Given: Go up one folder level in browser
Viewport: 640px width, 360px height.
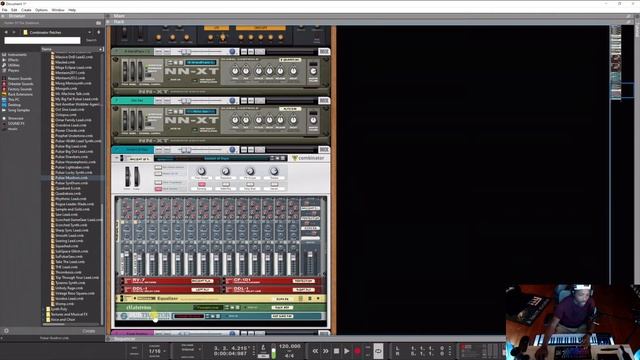Looking at the screenshot, I should click(98, 32).
